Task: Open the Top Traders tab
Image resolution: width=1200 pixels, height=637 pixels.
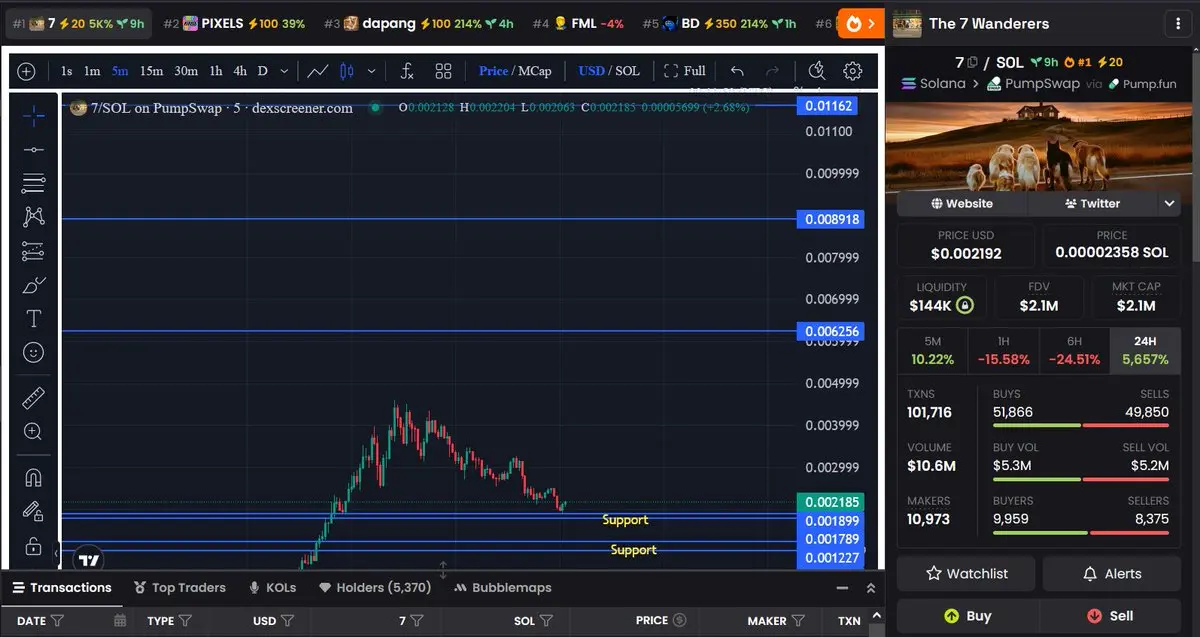Action: pos(179,587)
